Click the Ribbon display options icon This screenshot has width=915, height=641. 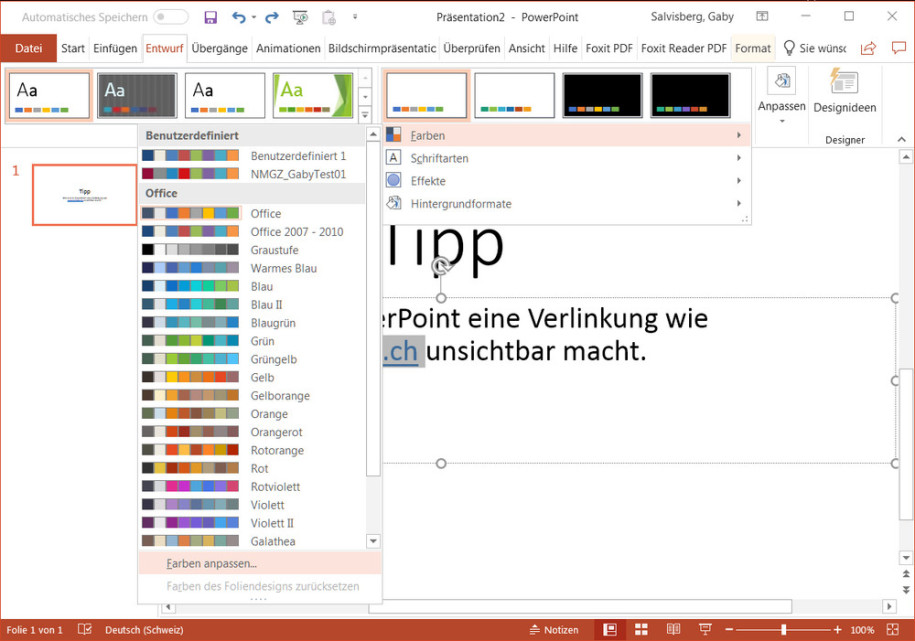tap(762, 16)
